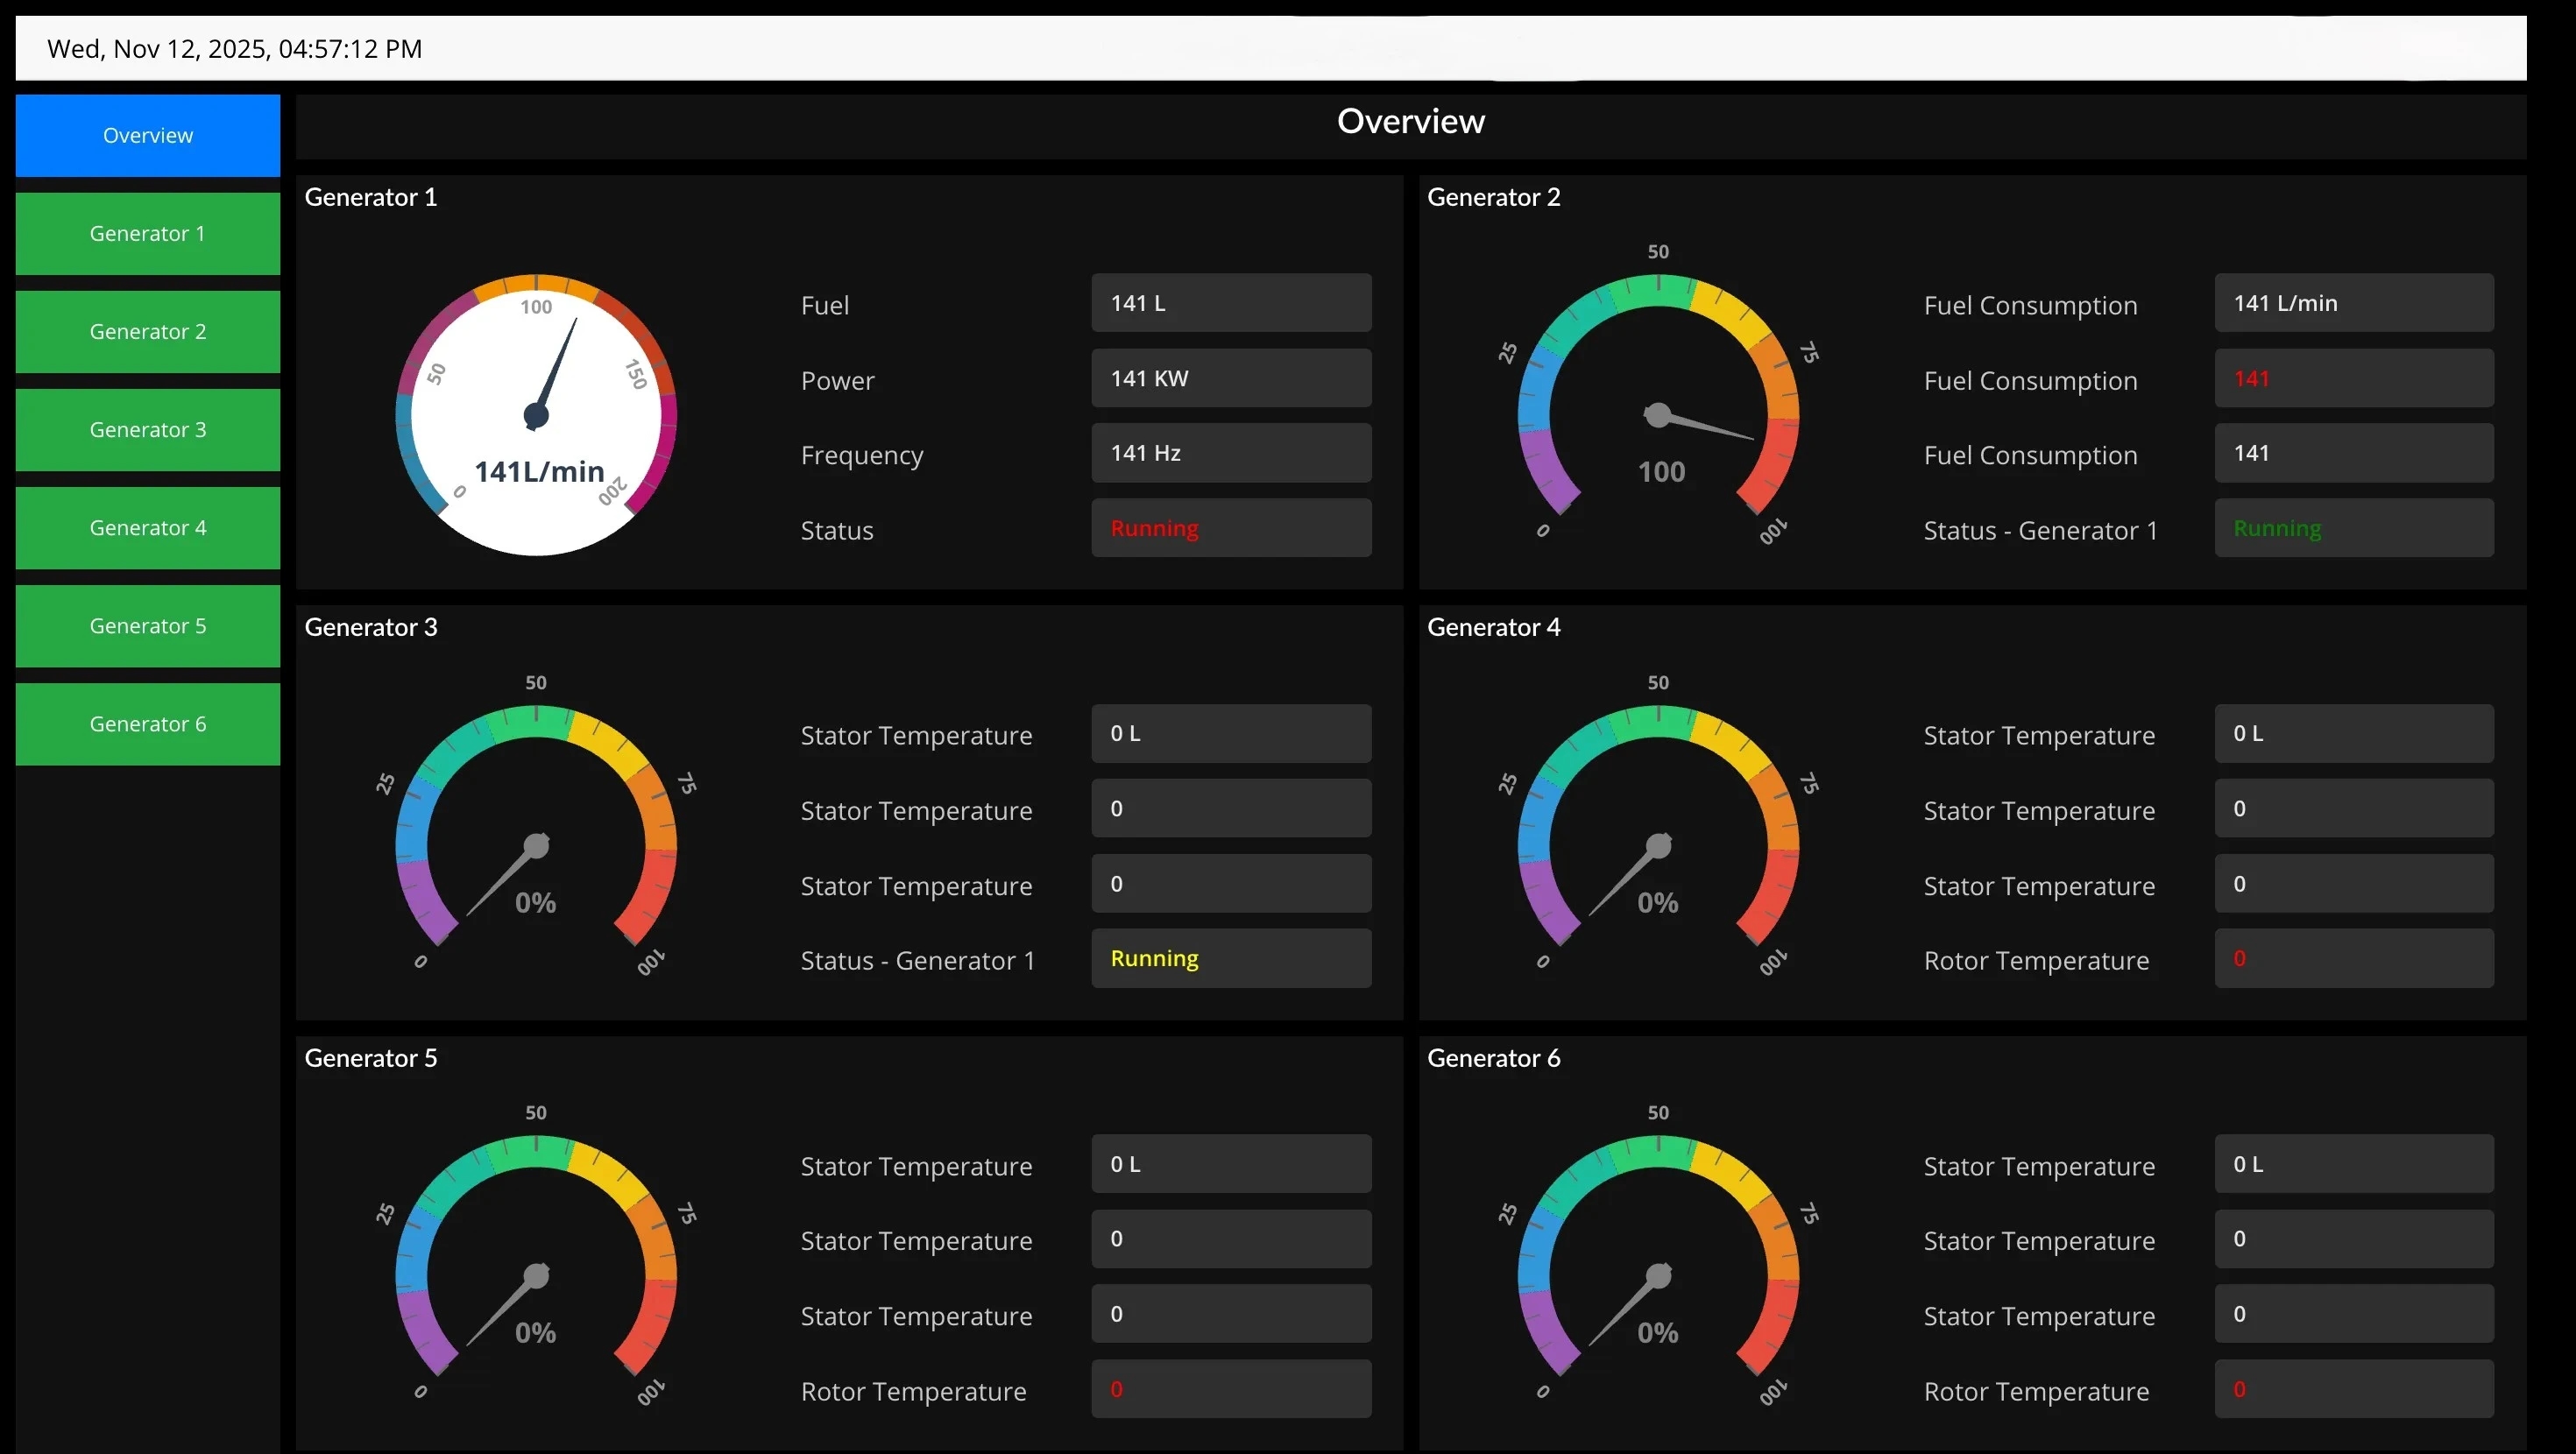2576x1454 pixels.
Task: Click the red Fuel Consumption value 141
Action: [x=2353, y=378]
